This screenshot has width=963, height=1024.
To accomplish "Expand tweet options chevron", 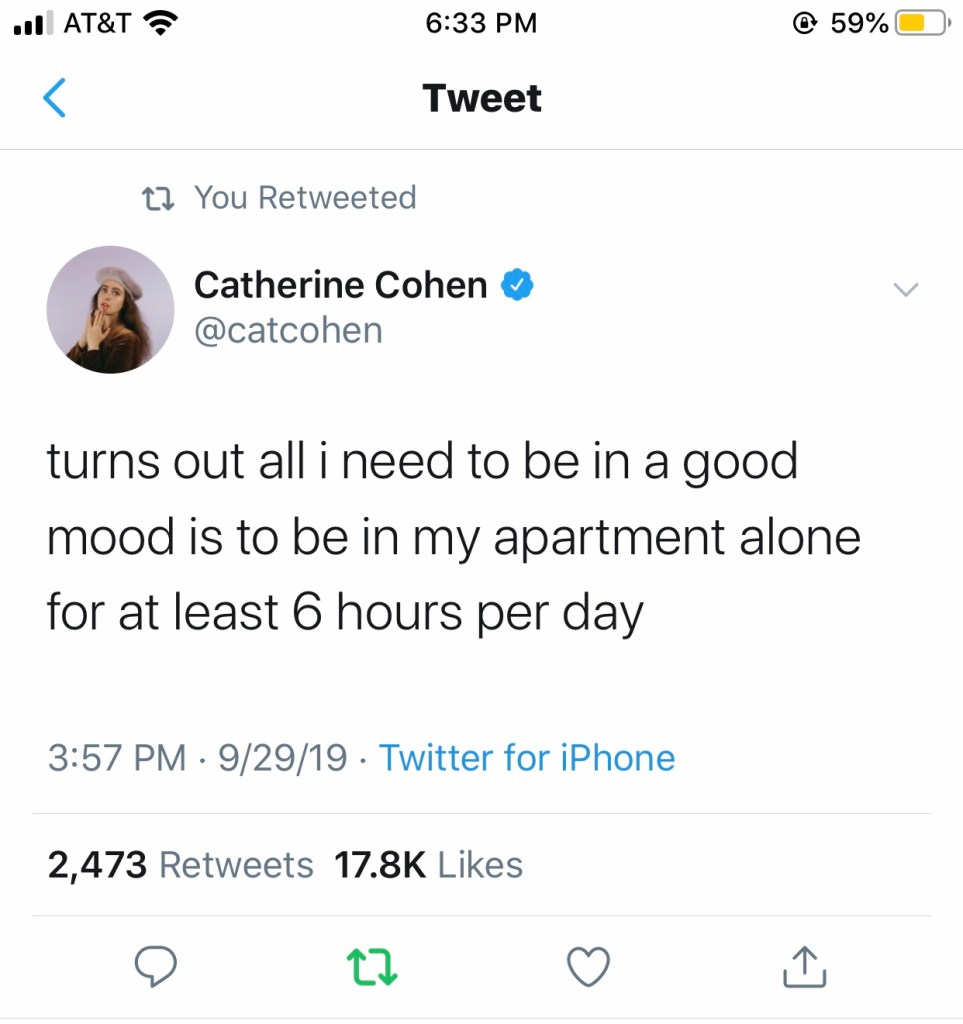I will (x=905, y=290).
